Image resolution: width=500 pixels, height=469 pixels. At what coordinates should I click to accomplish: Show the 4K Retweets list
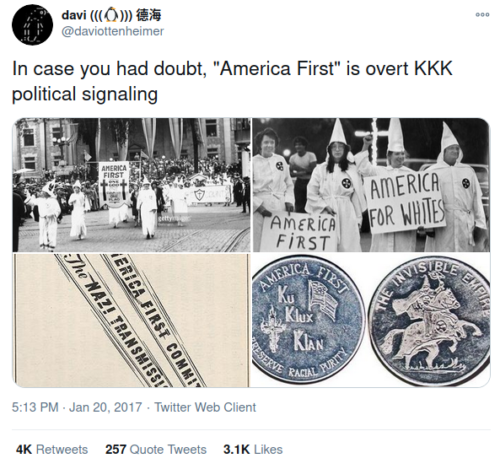pyautogui.click(x=52, y=449)
